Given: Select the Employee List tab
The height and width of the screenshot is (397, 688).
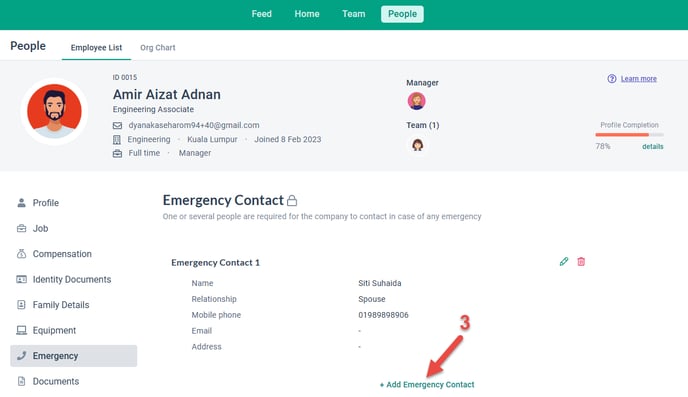Looking at the screenshot, I should (x=96, y=47).
